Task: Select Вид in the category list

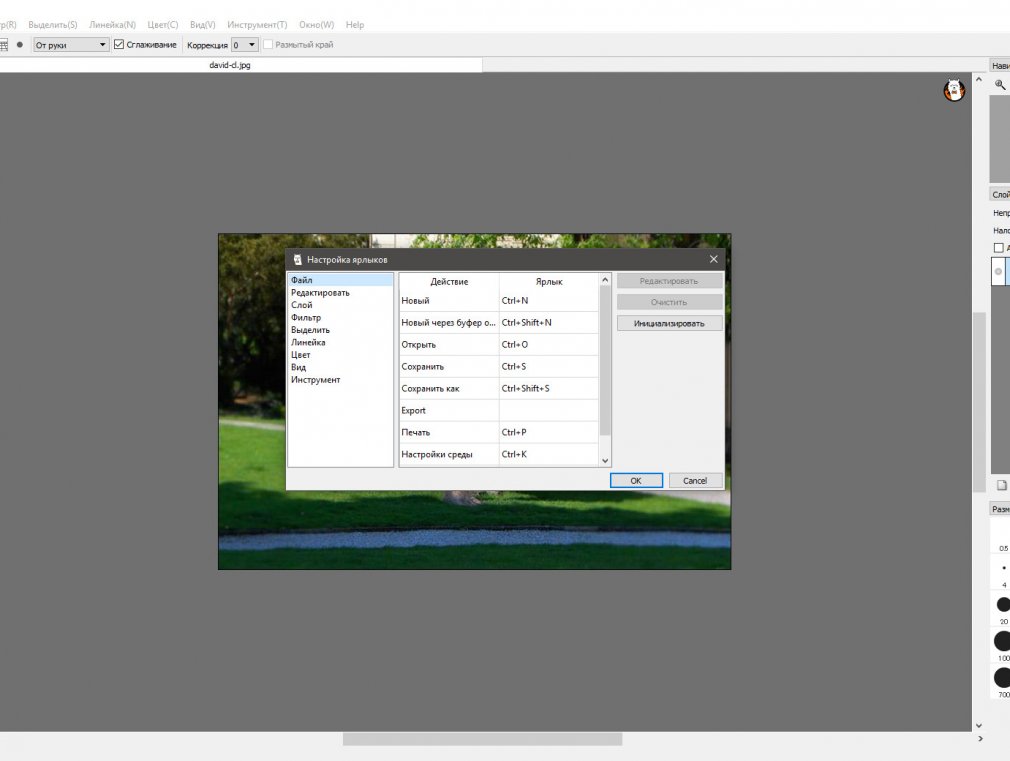Action: [x=340, y=367]
